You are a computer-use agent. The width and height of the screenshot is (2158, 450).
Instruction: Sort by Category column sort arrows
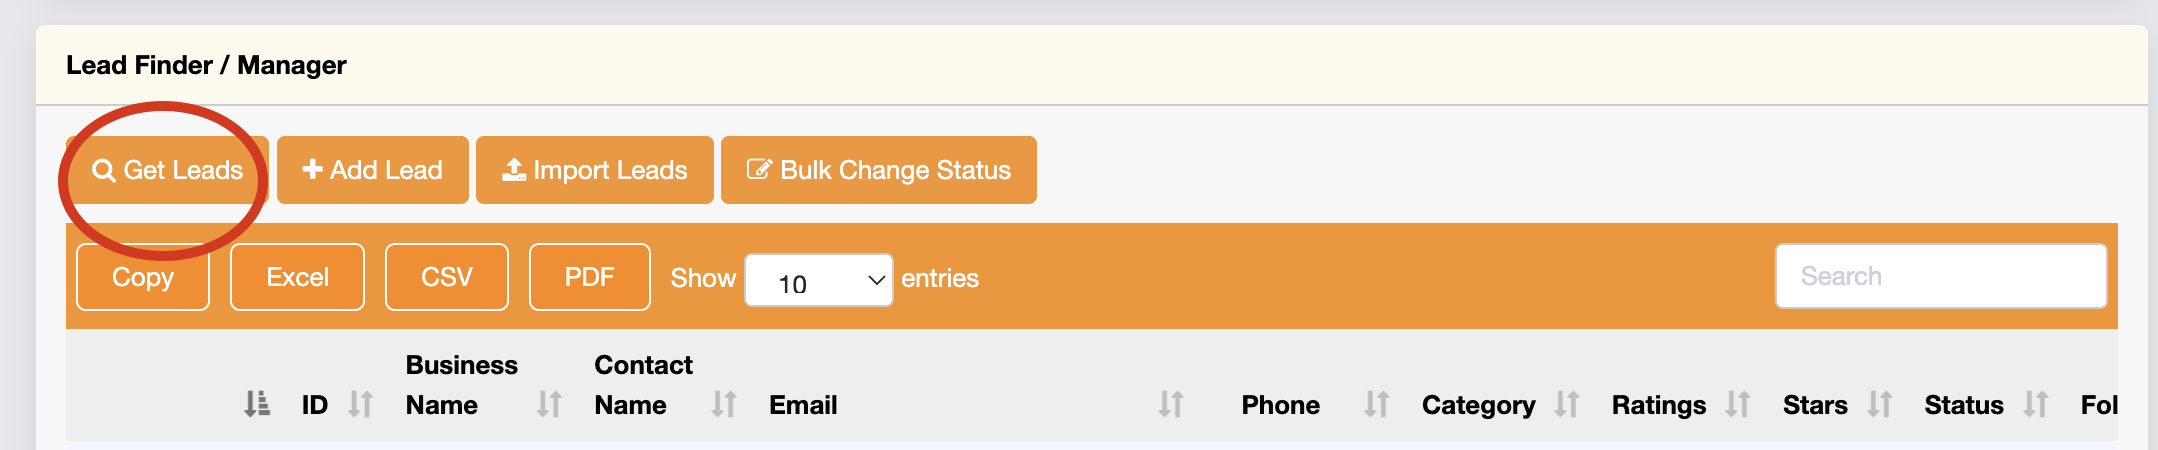coord(1567,404)
